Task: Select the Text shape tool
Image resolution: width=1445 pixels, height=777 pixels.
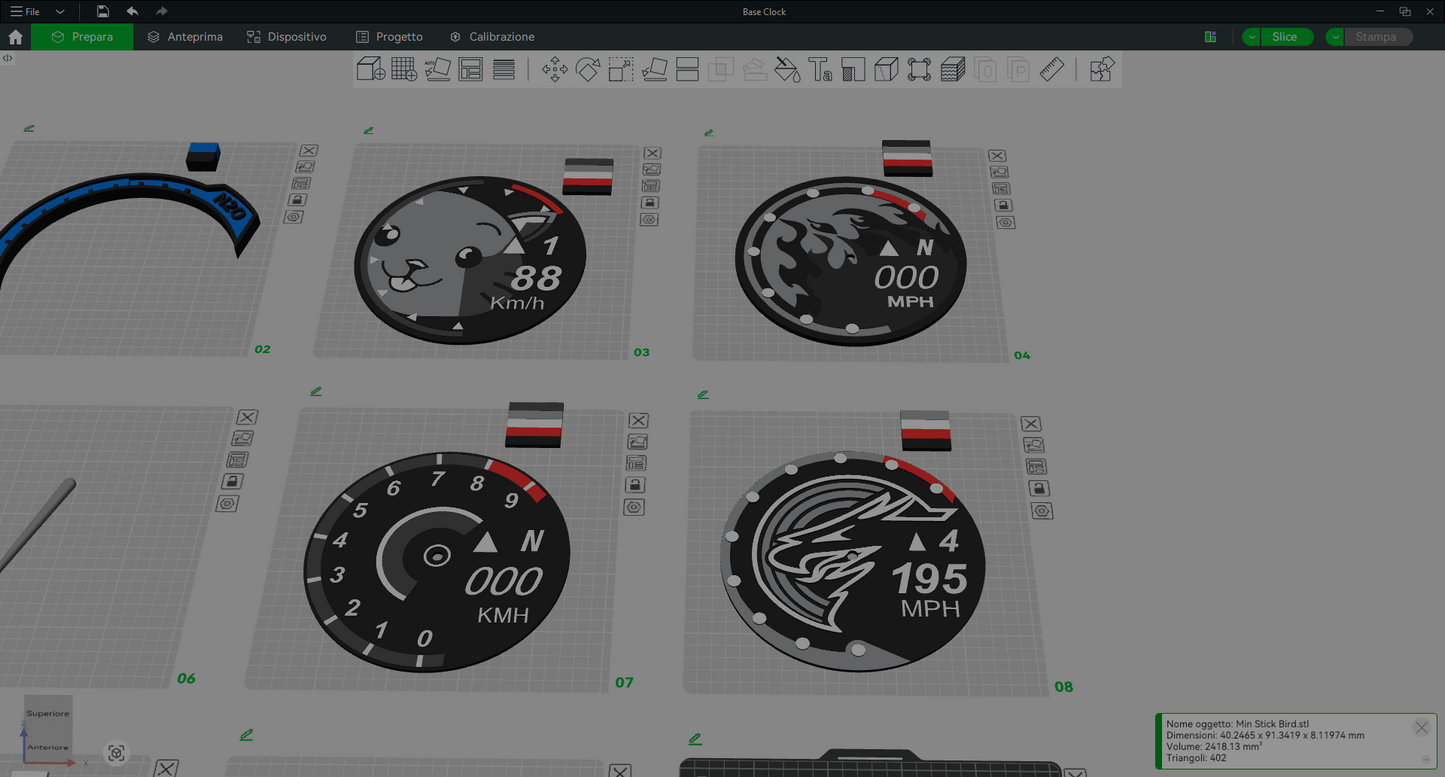Action: [820, 69]
